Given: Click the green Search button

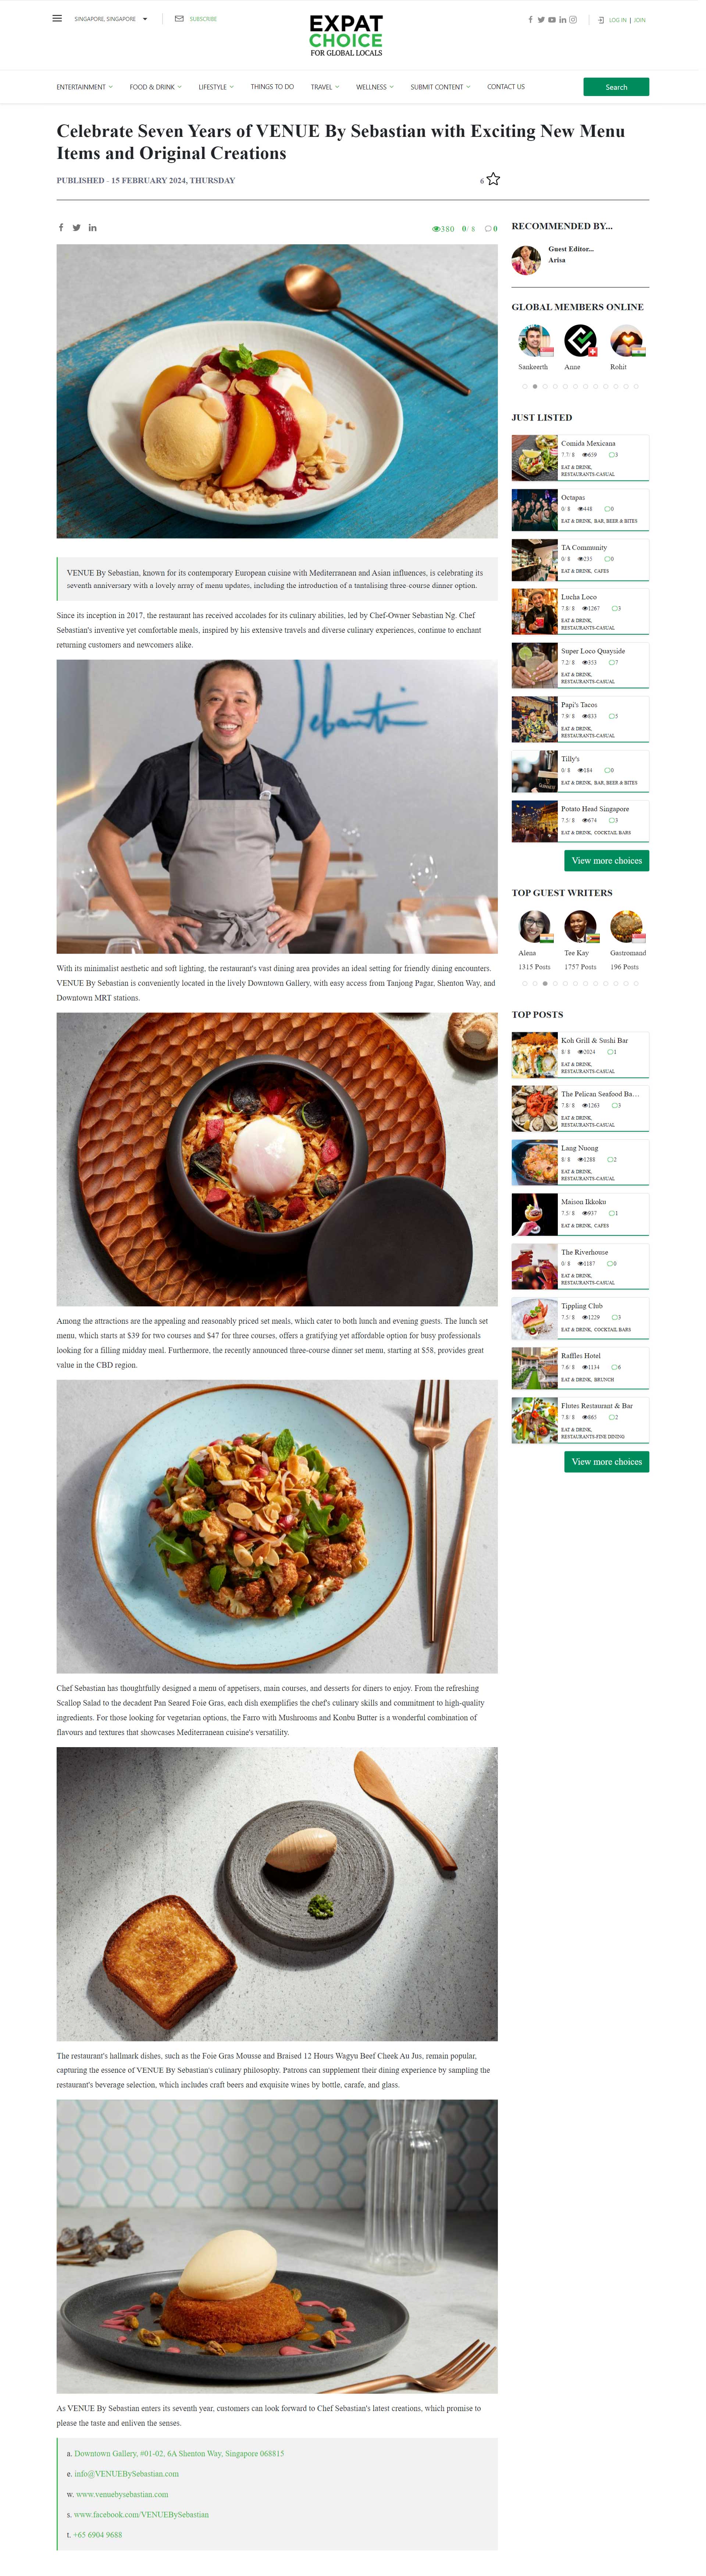Looking at the screenshot, I should (616, 87).
